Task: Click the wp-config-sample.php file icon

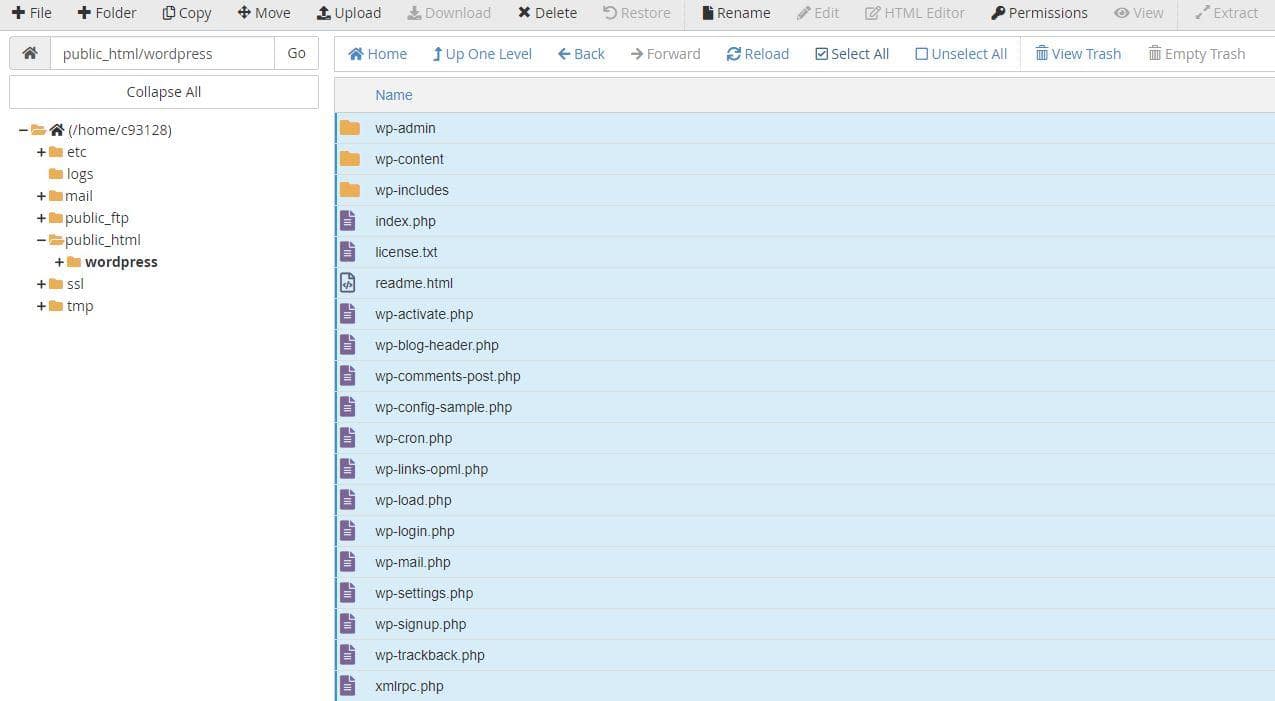Action: 348,407
